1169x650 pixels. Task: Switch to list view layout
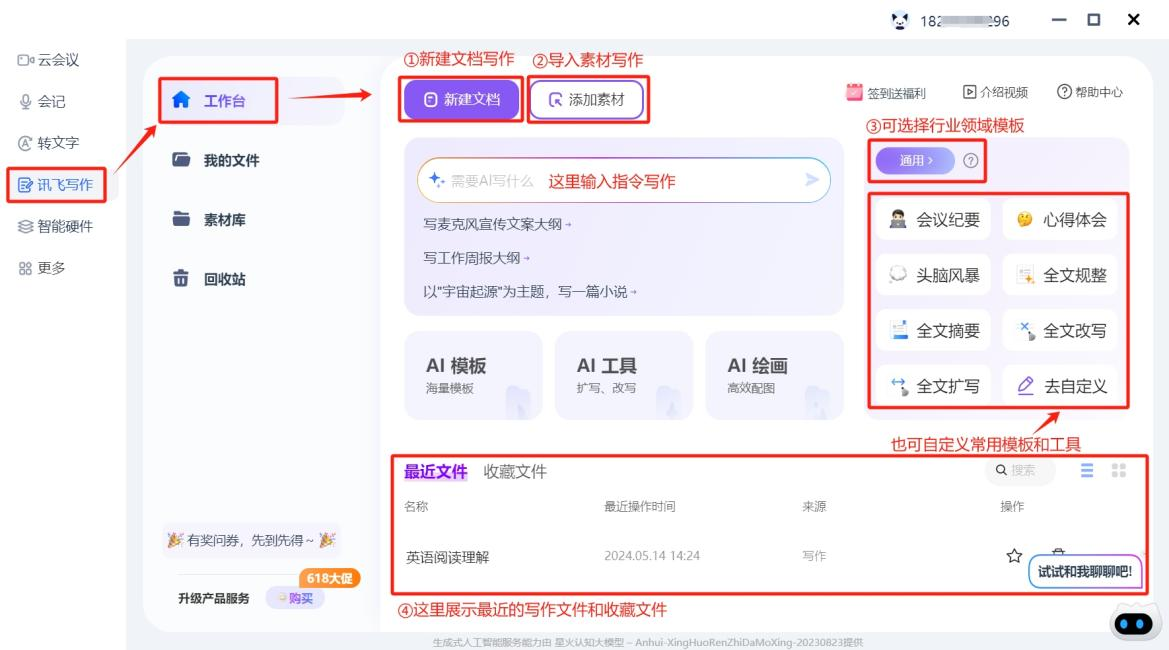point(1087,470)
